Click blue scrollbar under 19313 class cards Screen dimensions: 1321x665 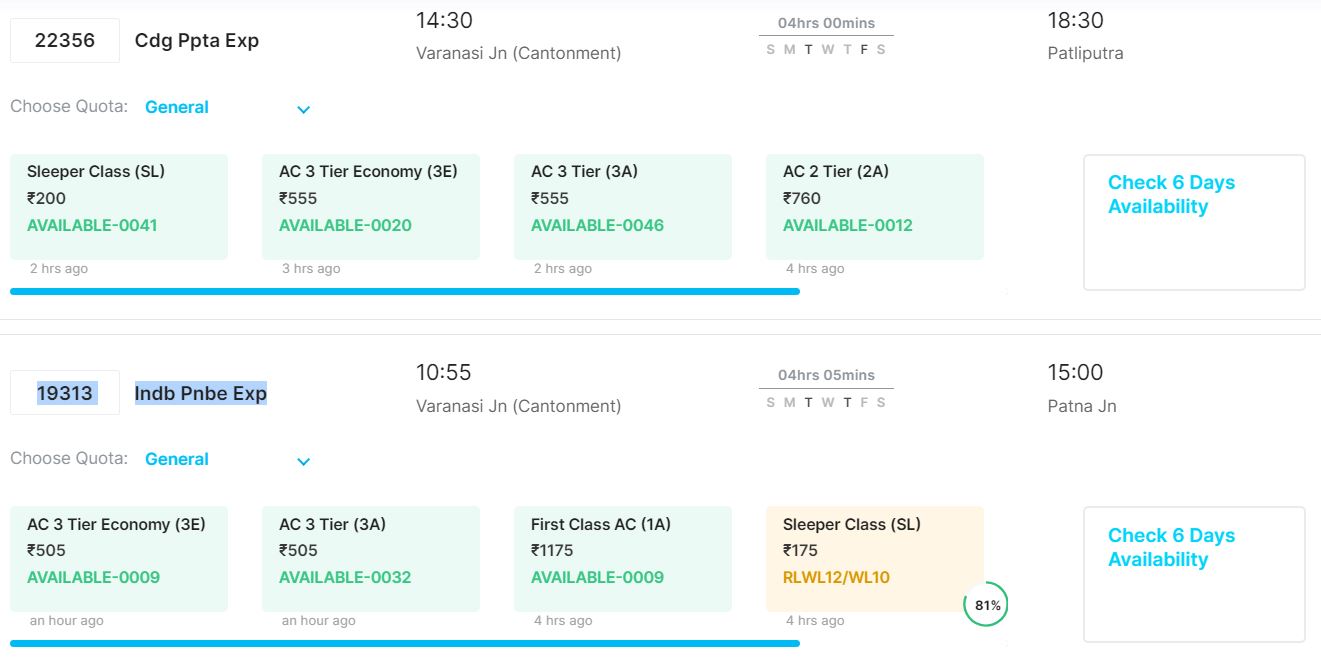click(405, 643)
